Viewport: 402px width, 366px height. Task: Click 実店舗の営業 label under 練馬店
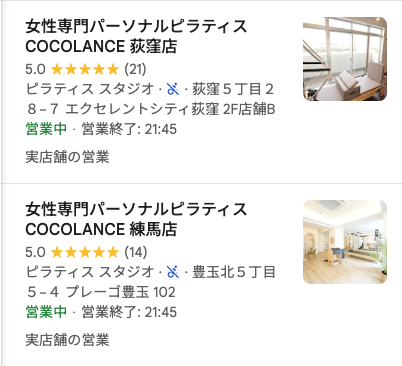67,340
